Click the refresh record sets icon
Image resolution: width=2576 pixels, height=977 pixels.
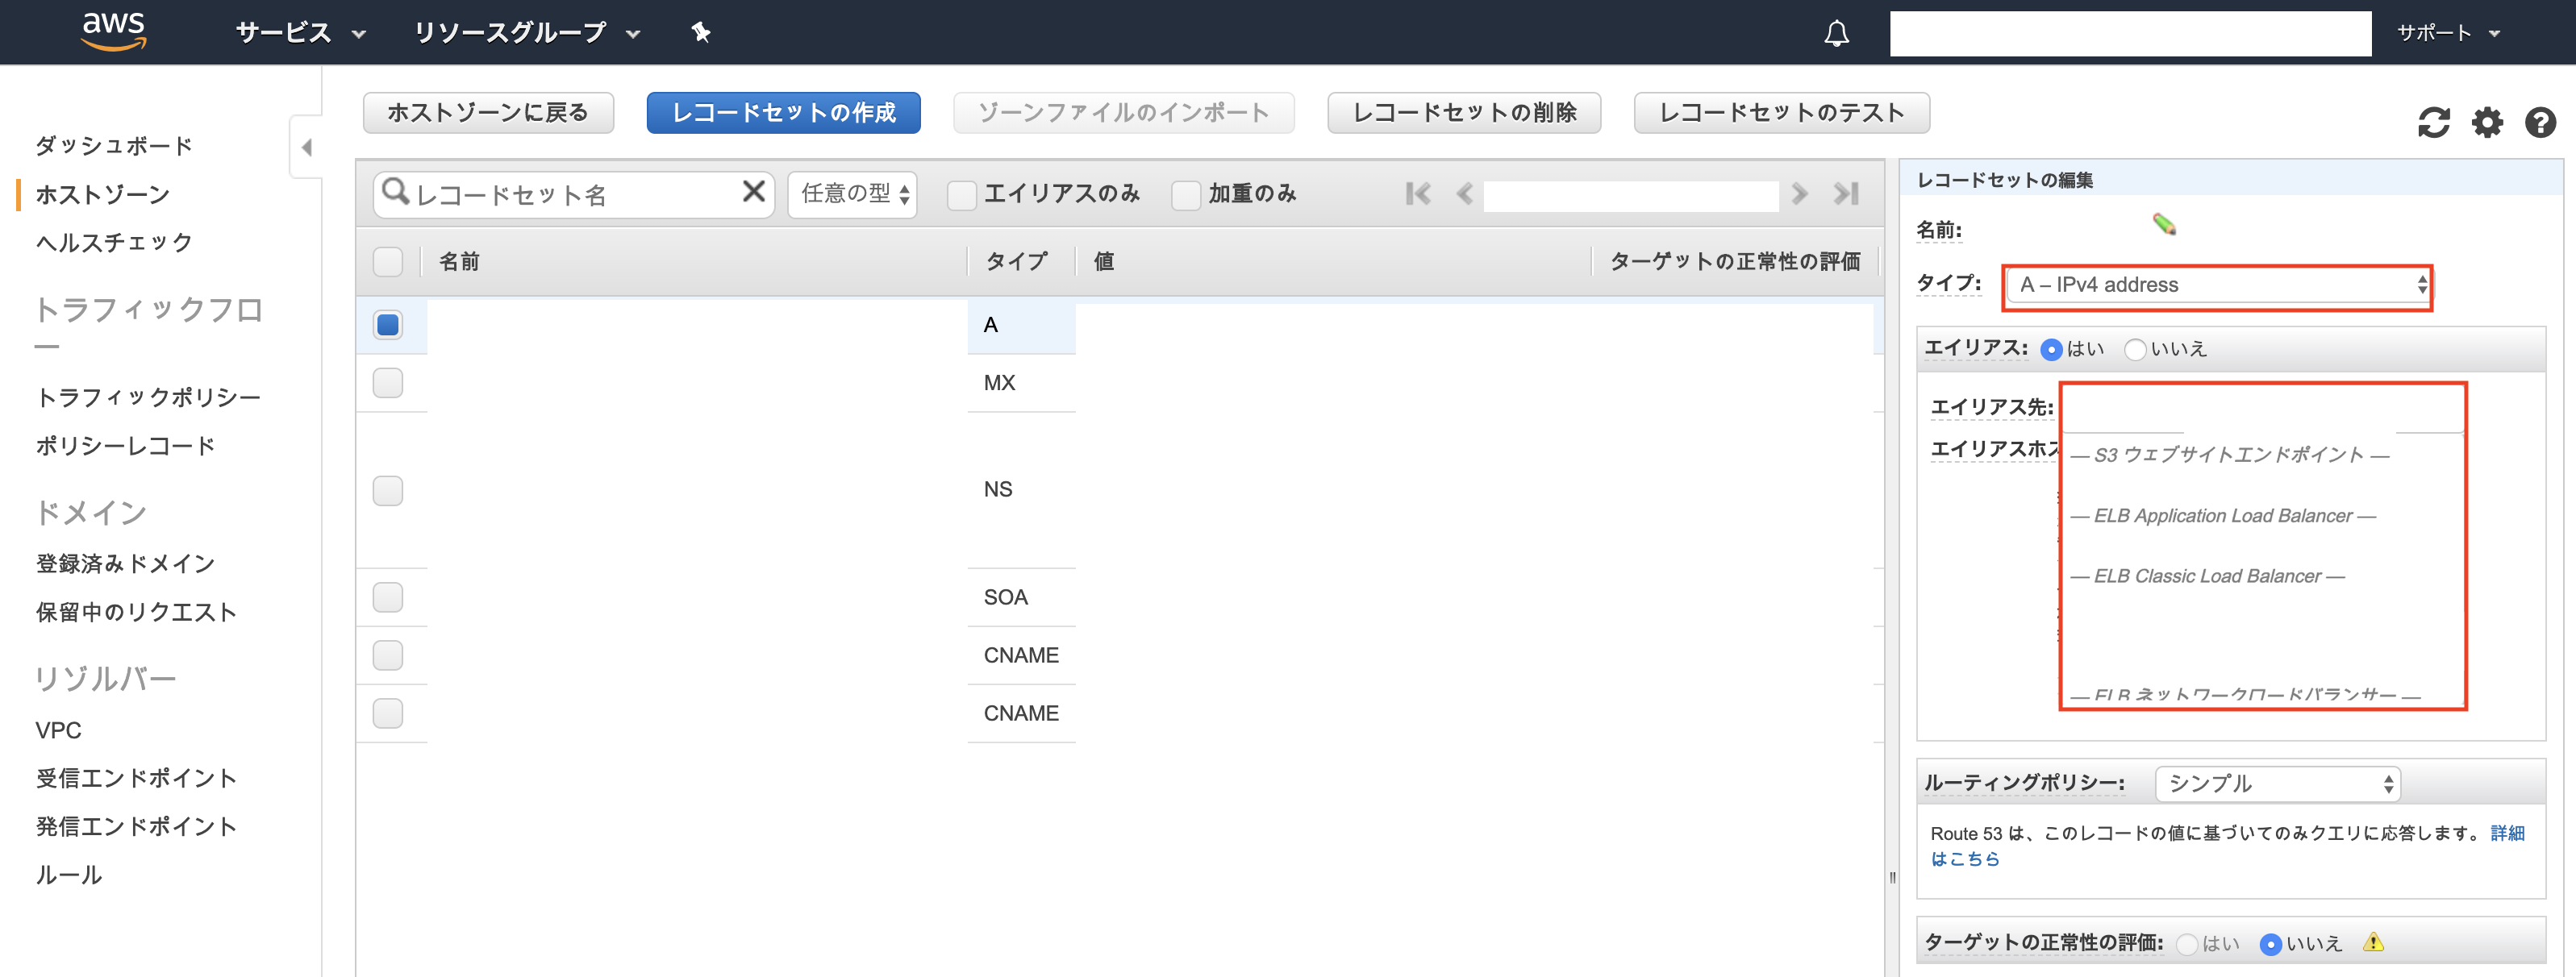(2434, 122)
